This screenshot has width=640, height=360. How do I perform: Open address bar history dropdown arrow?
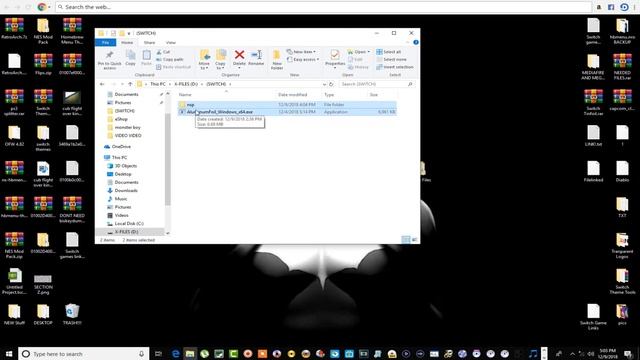click(x=324, y=84)
